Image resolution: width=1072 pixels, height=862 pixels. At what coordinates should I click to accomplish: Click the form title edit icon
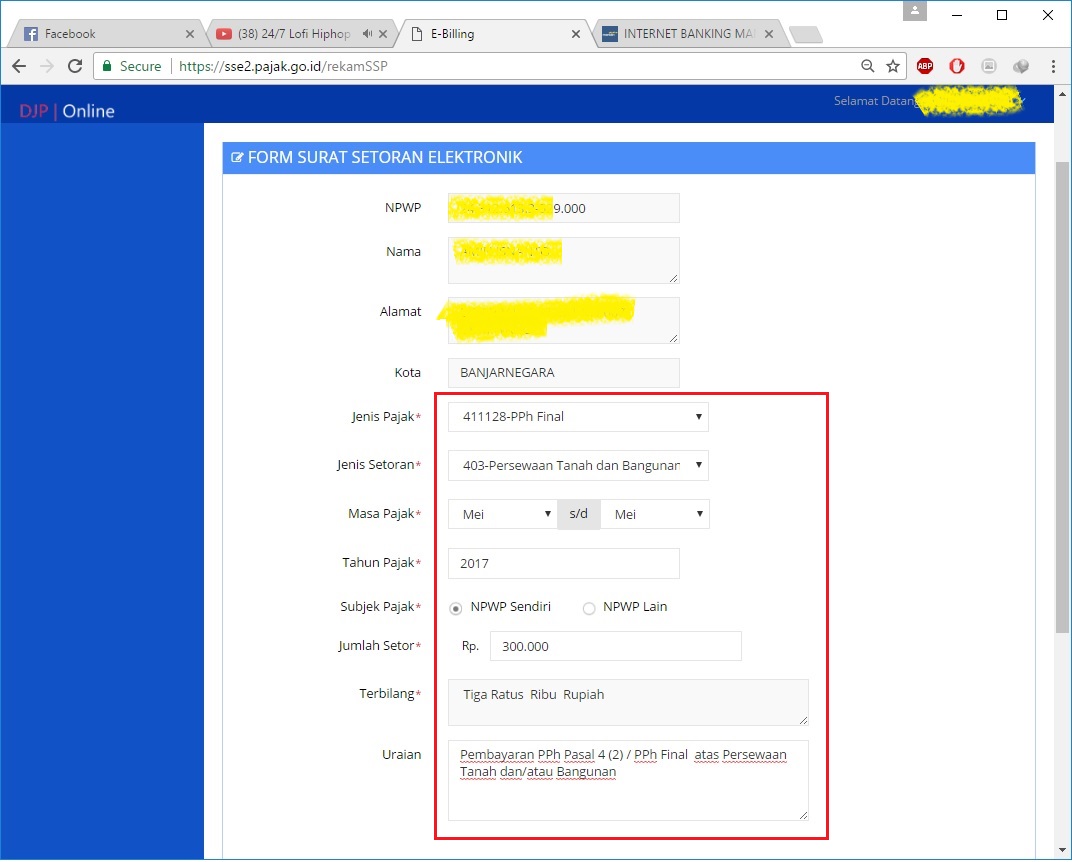pos(237,158)
